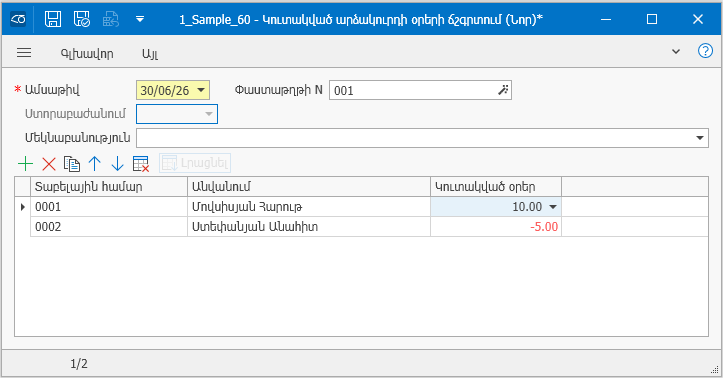This screenshot has height=378, width=723.
Task: Open the quick access toolbar dropdown arrow
Action: (140, 19)
